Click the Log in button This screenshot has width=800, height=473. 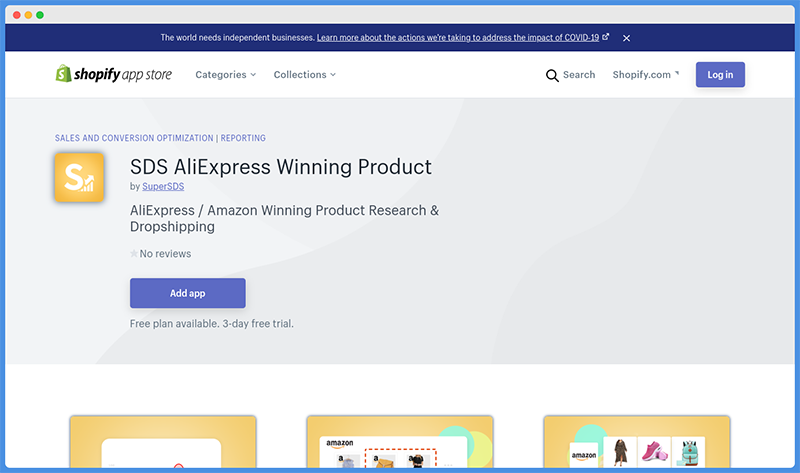[720, 74]
